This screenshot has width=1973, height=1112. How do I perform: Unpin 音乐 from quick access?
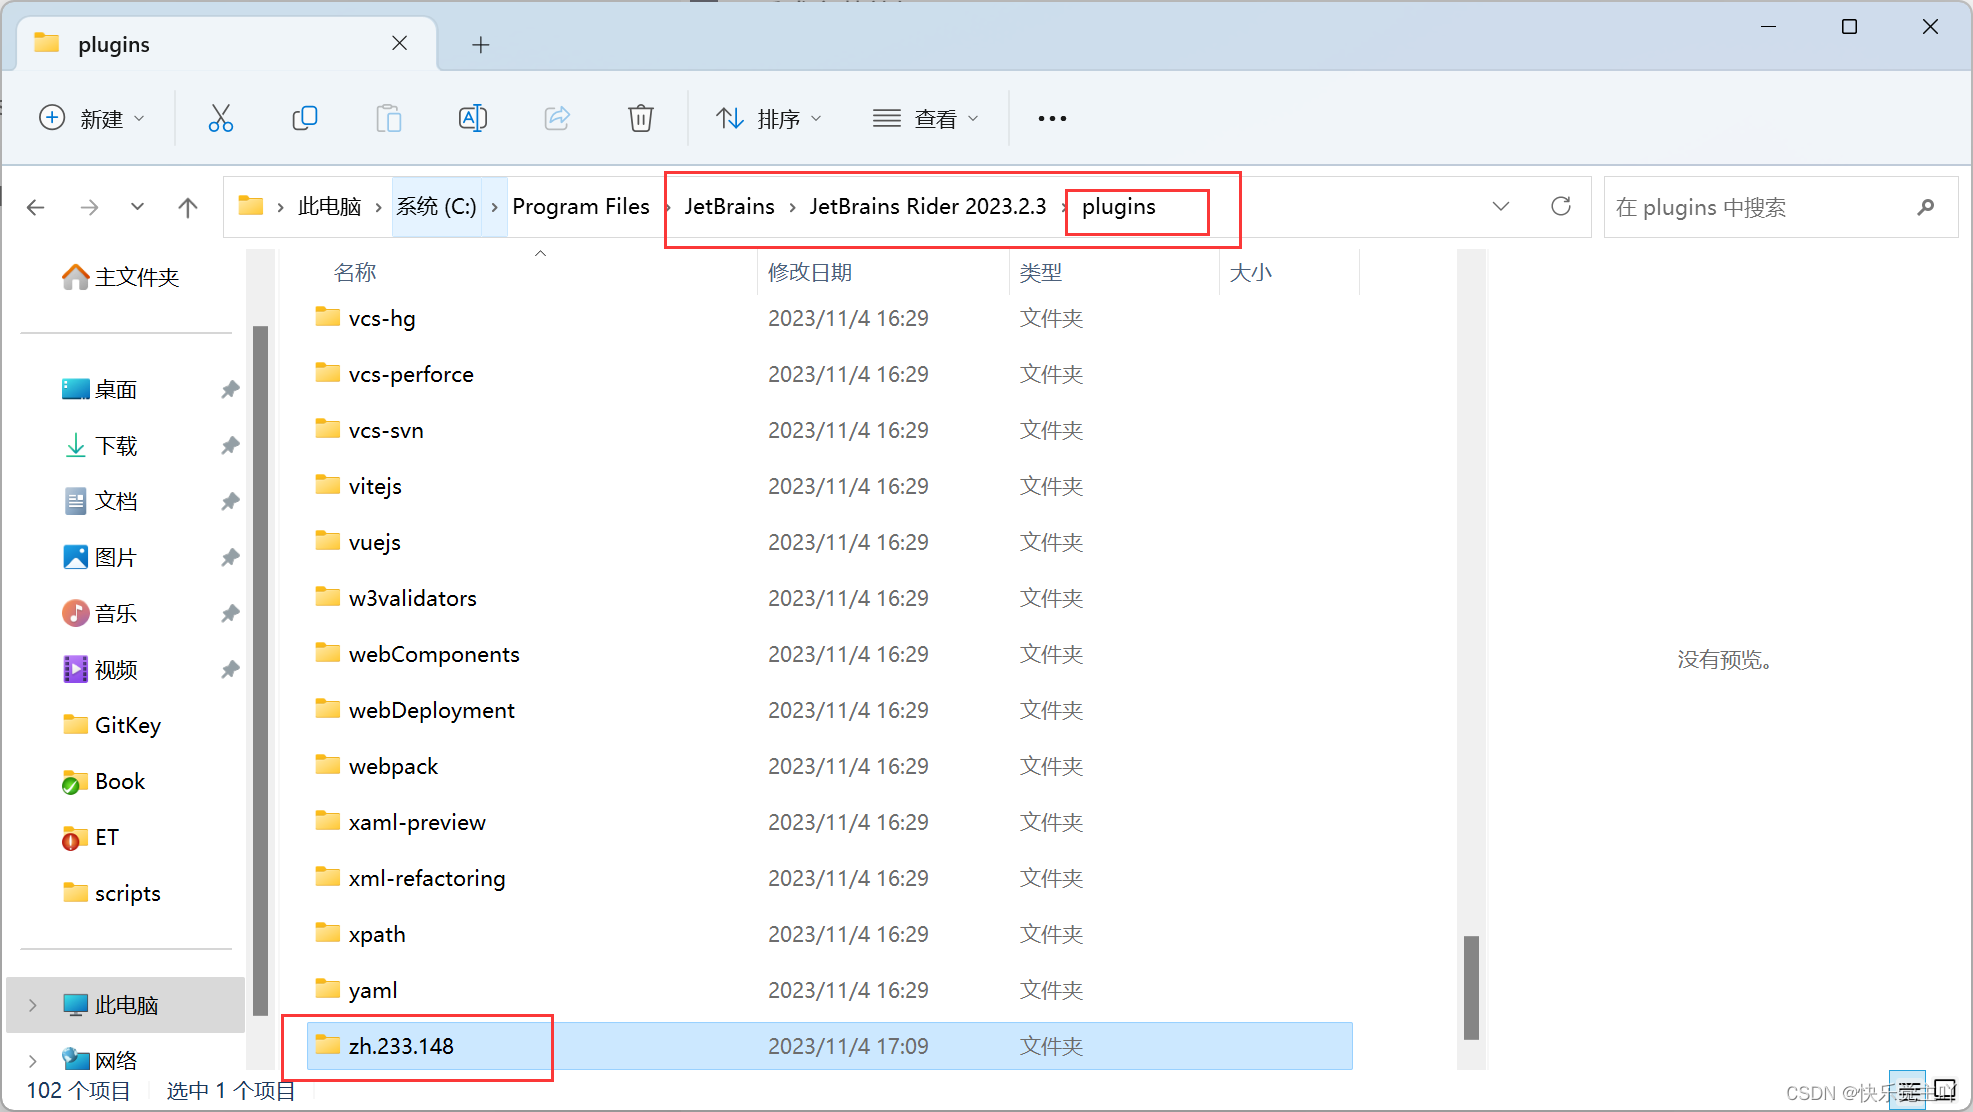[230, 613]
